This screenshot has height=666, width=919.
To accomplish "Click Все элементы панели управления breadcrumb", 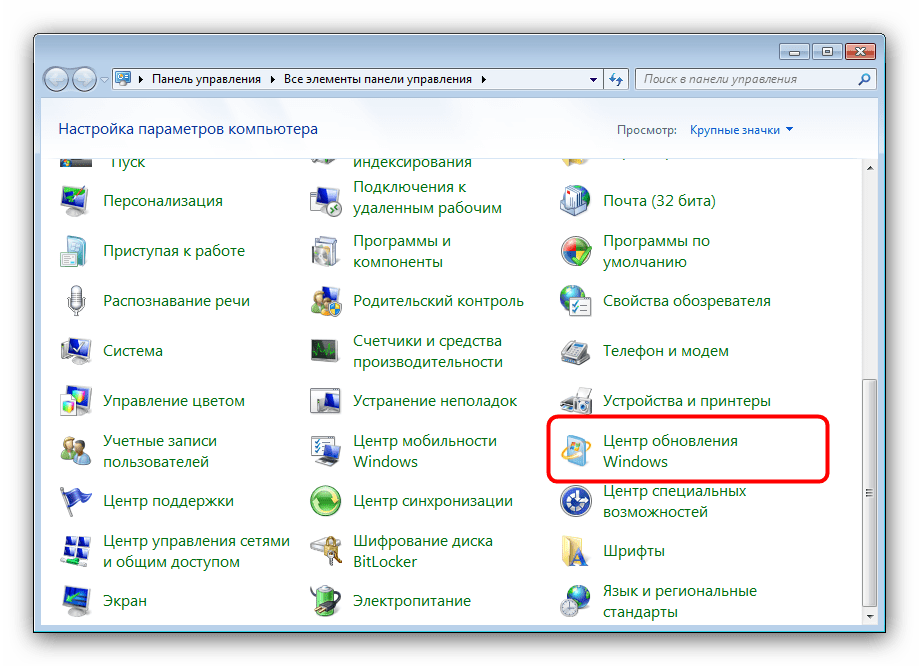I will [x=379, y=79].
